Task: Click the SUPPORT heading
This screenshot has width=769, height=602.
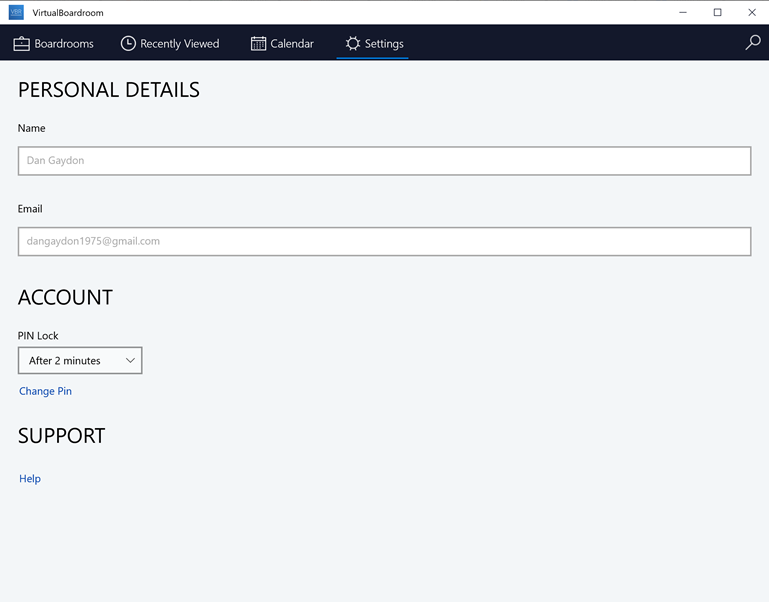Action: tap(61, 436)
